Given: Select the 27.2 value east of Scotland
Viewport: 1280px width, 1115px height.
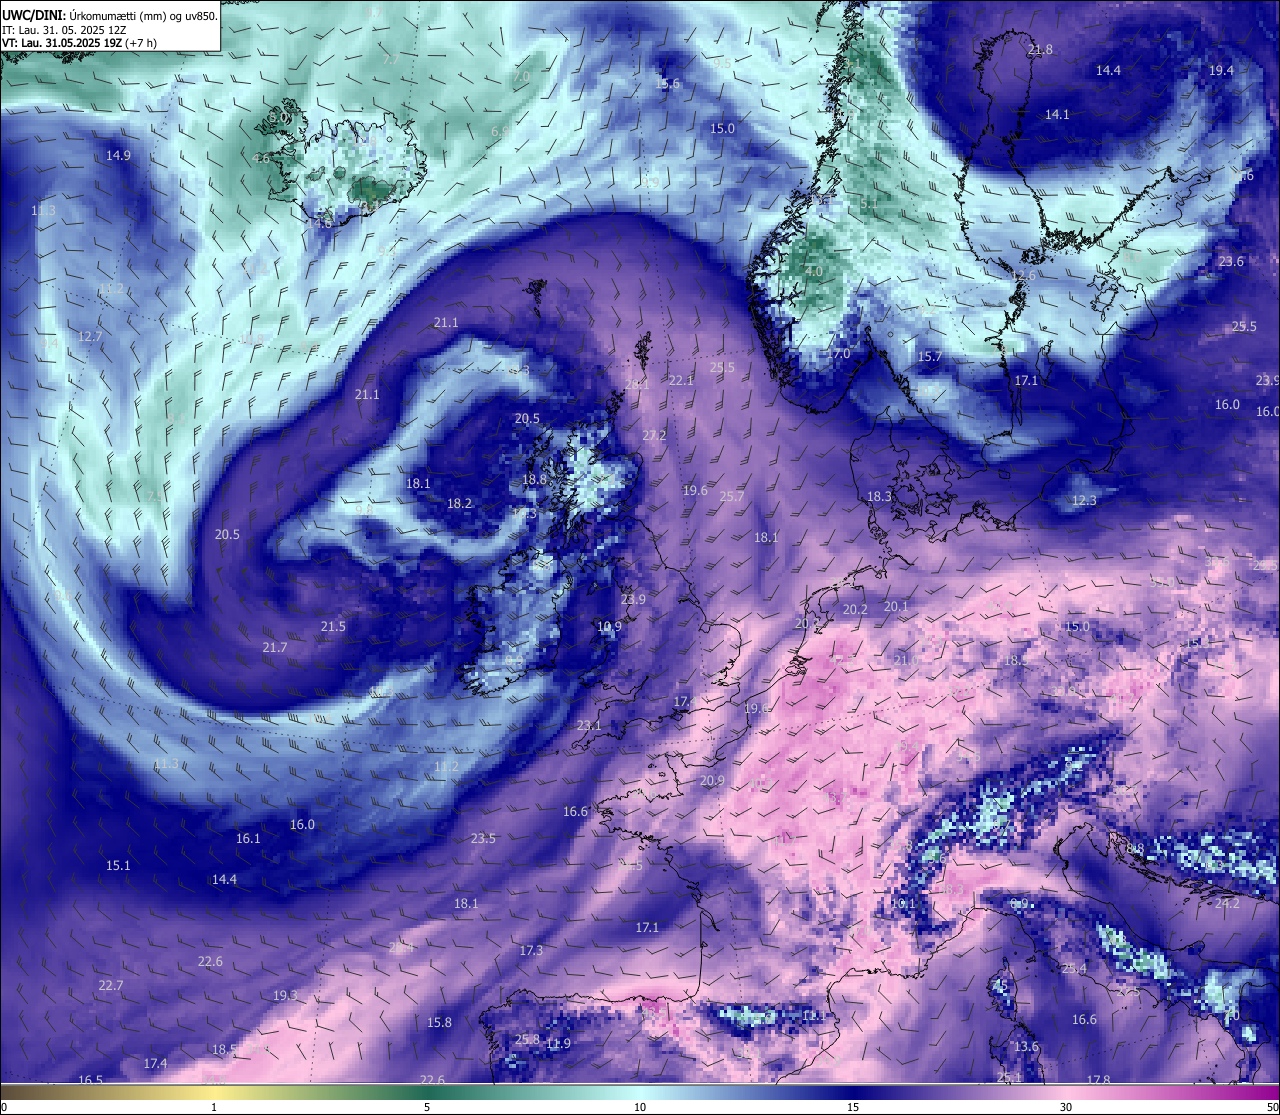Looking at the screenshot, I should [x=654, y=436].
